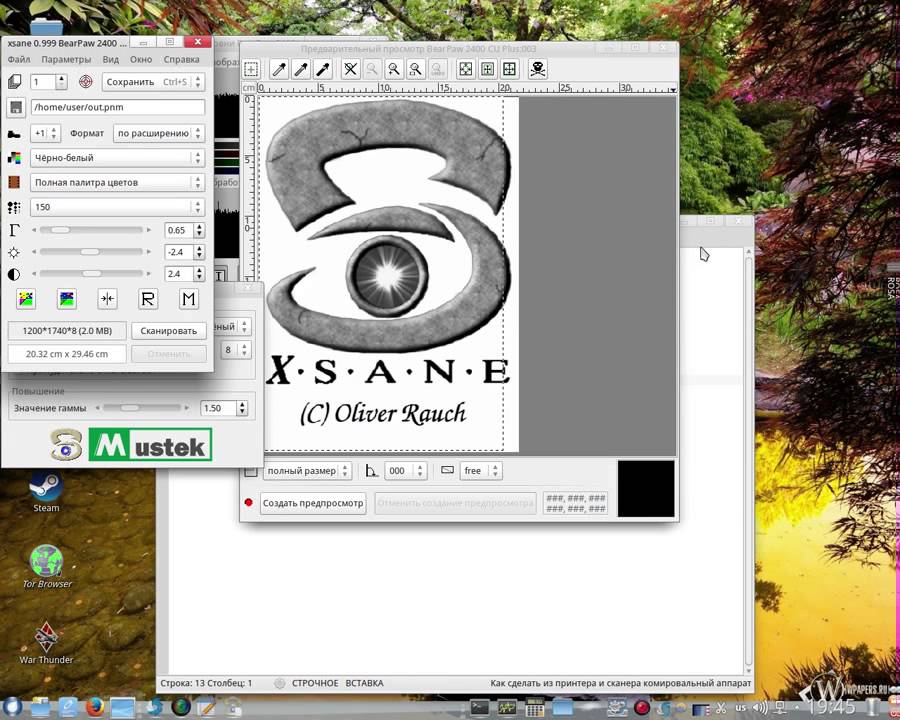Image resolution: width=900 pixels, height=720 pixels.
Task: Click the brightness value field -2.4
Action: (179, 252)
